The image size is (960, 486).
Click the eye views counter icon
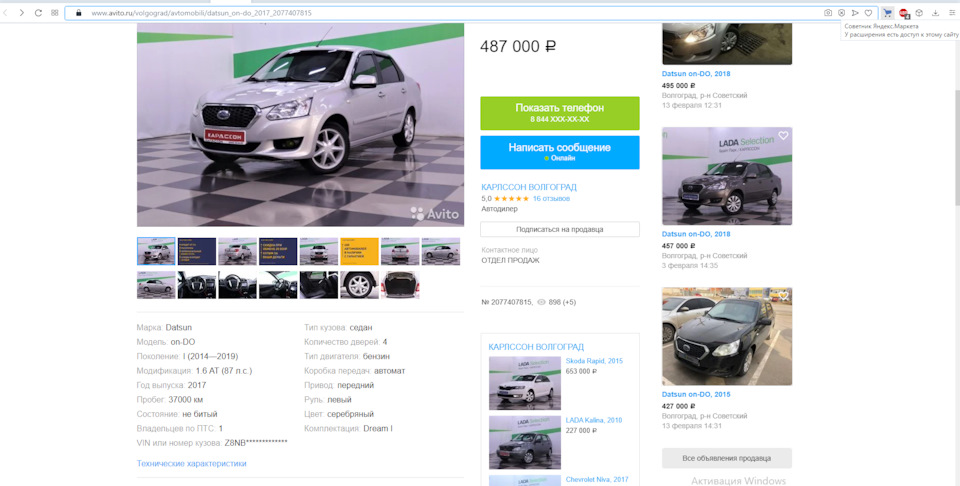[x=541, y=302]
